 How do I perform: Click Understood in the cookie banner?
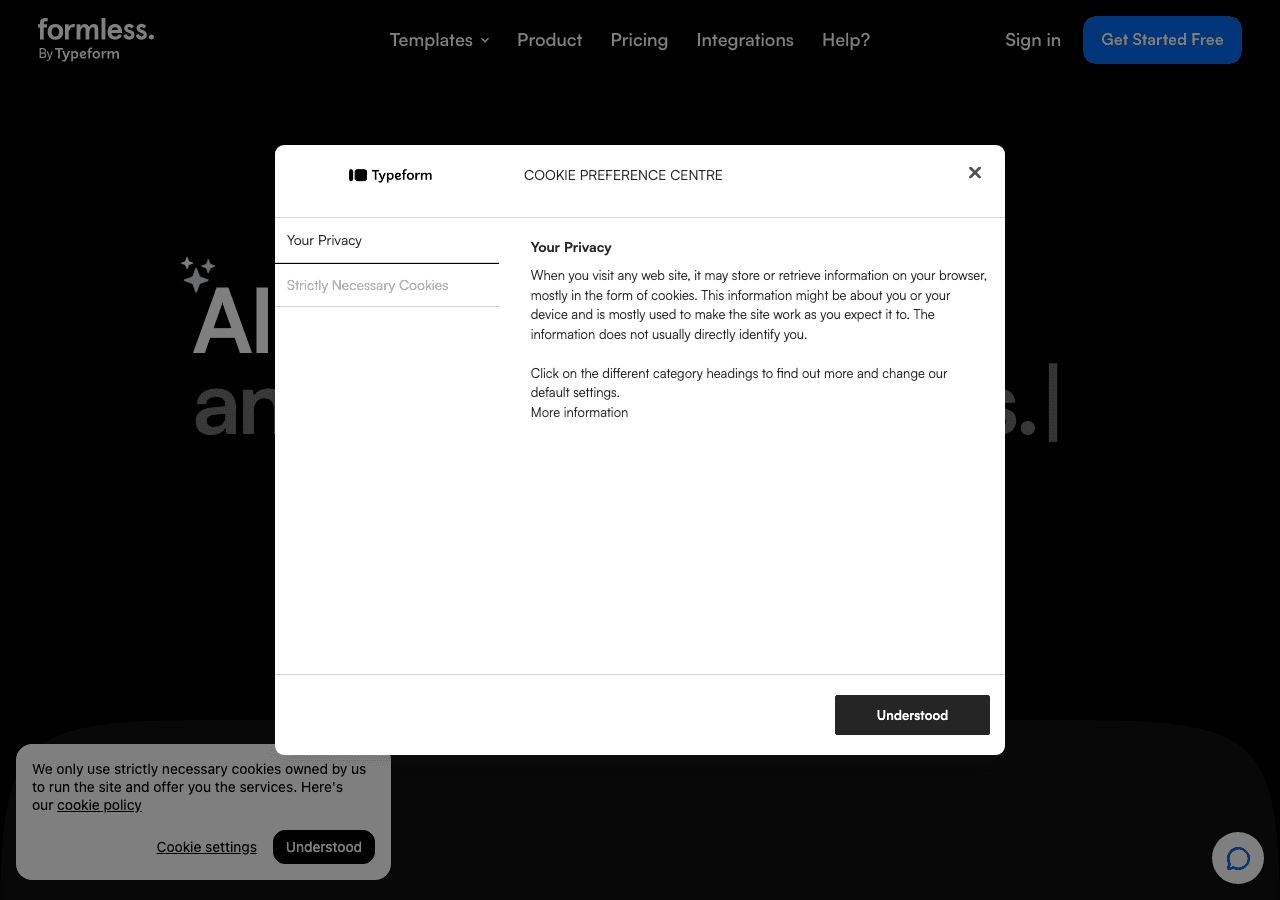coord(324,847)
